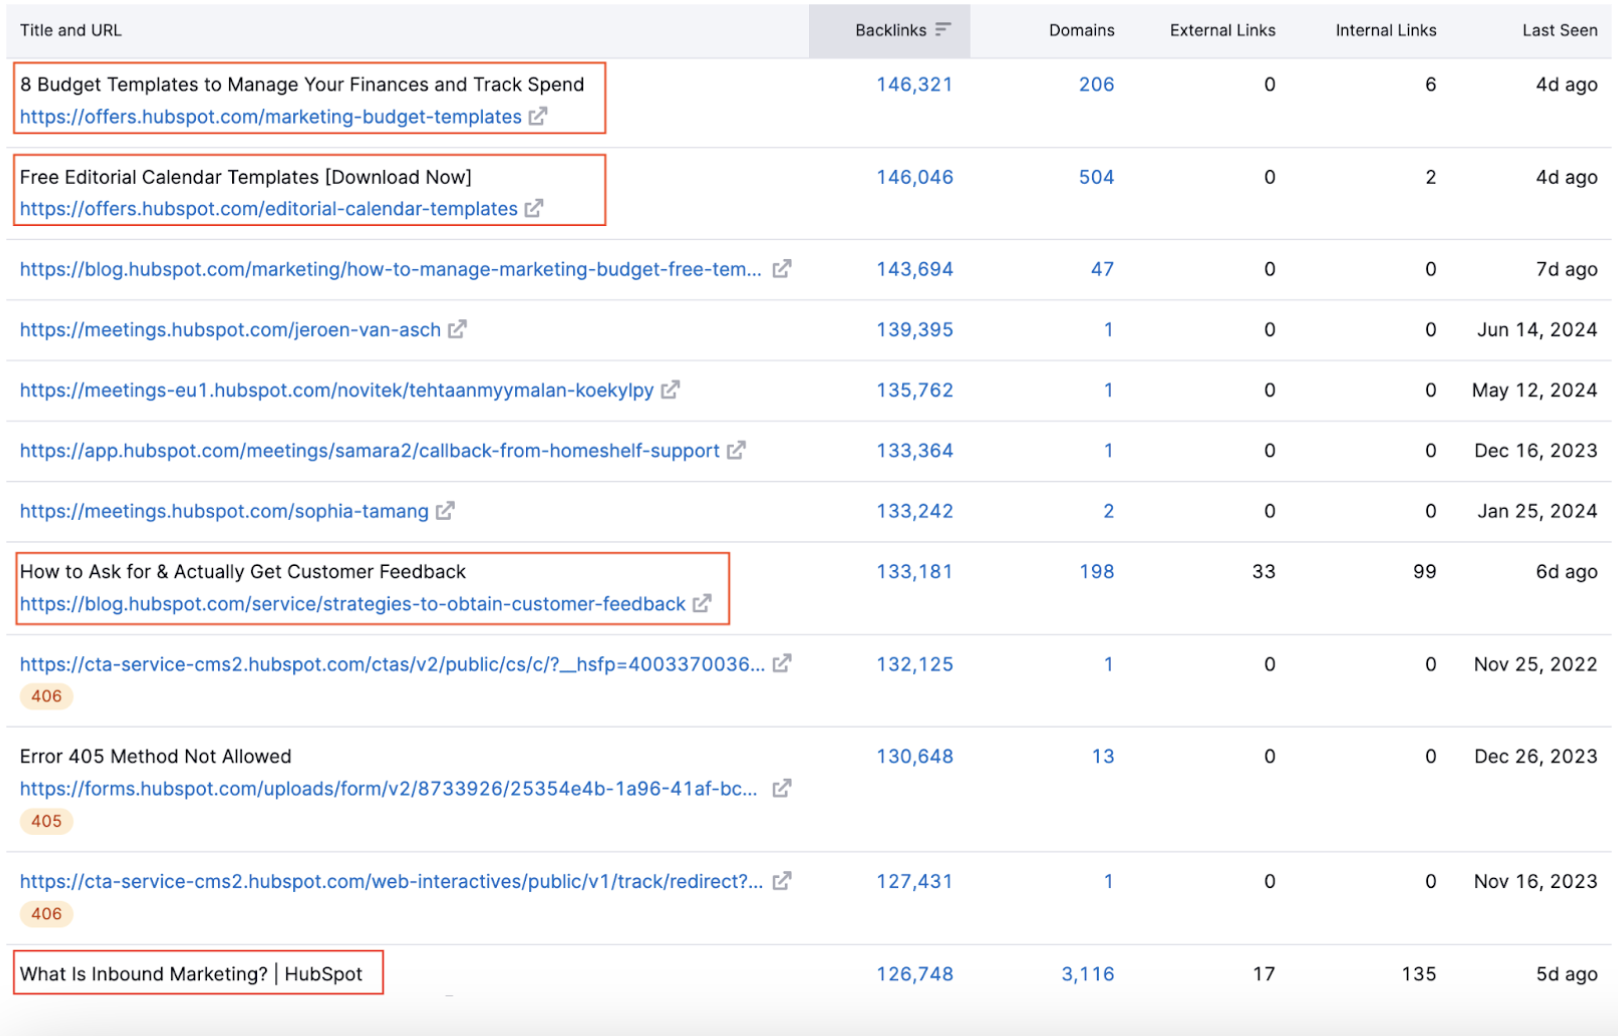Open meetings.hubspot.com/sophia-tamang link
The image size is (1618, 1036).
pos(224,511)
